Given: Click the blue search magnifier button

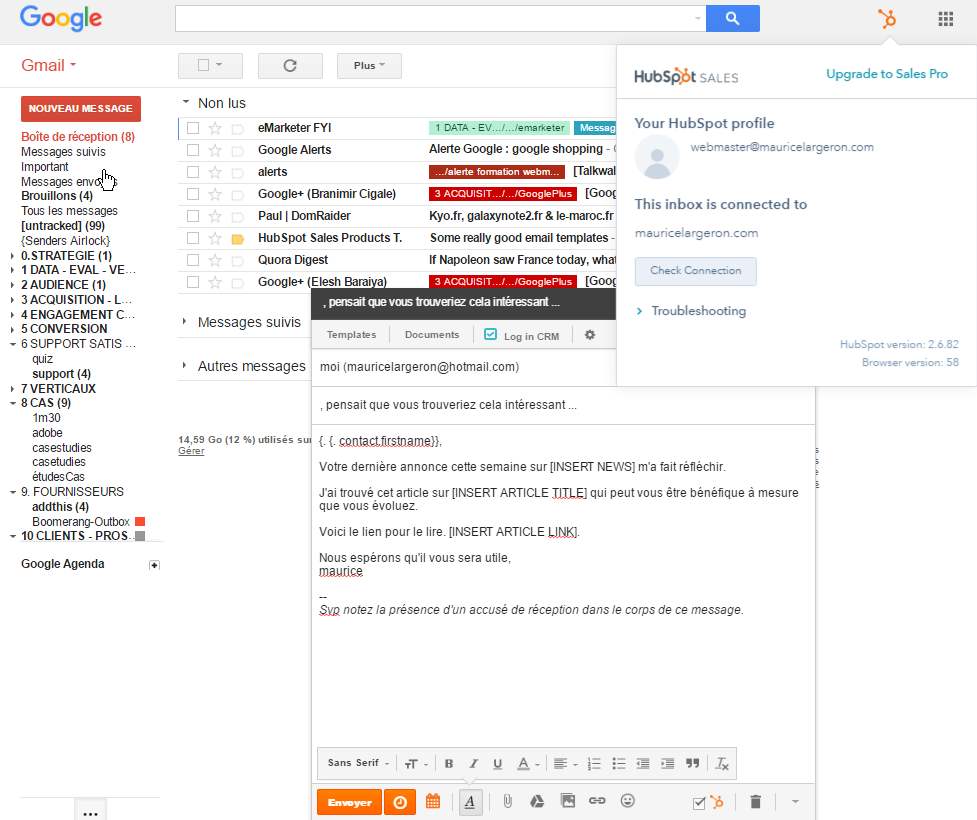Looking at the screenshot, I should pyautogui.click(x=733, y=19).
